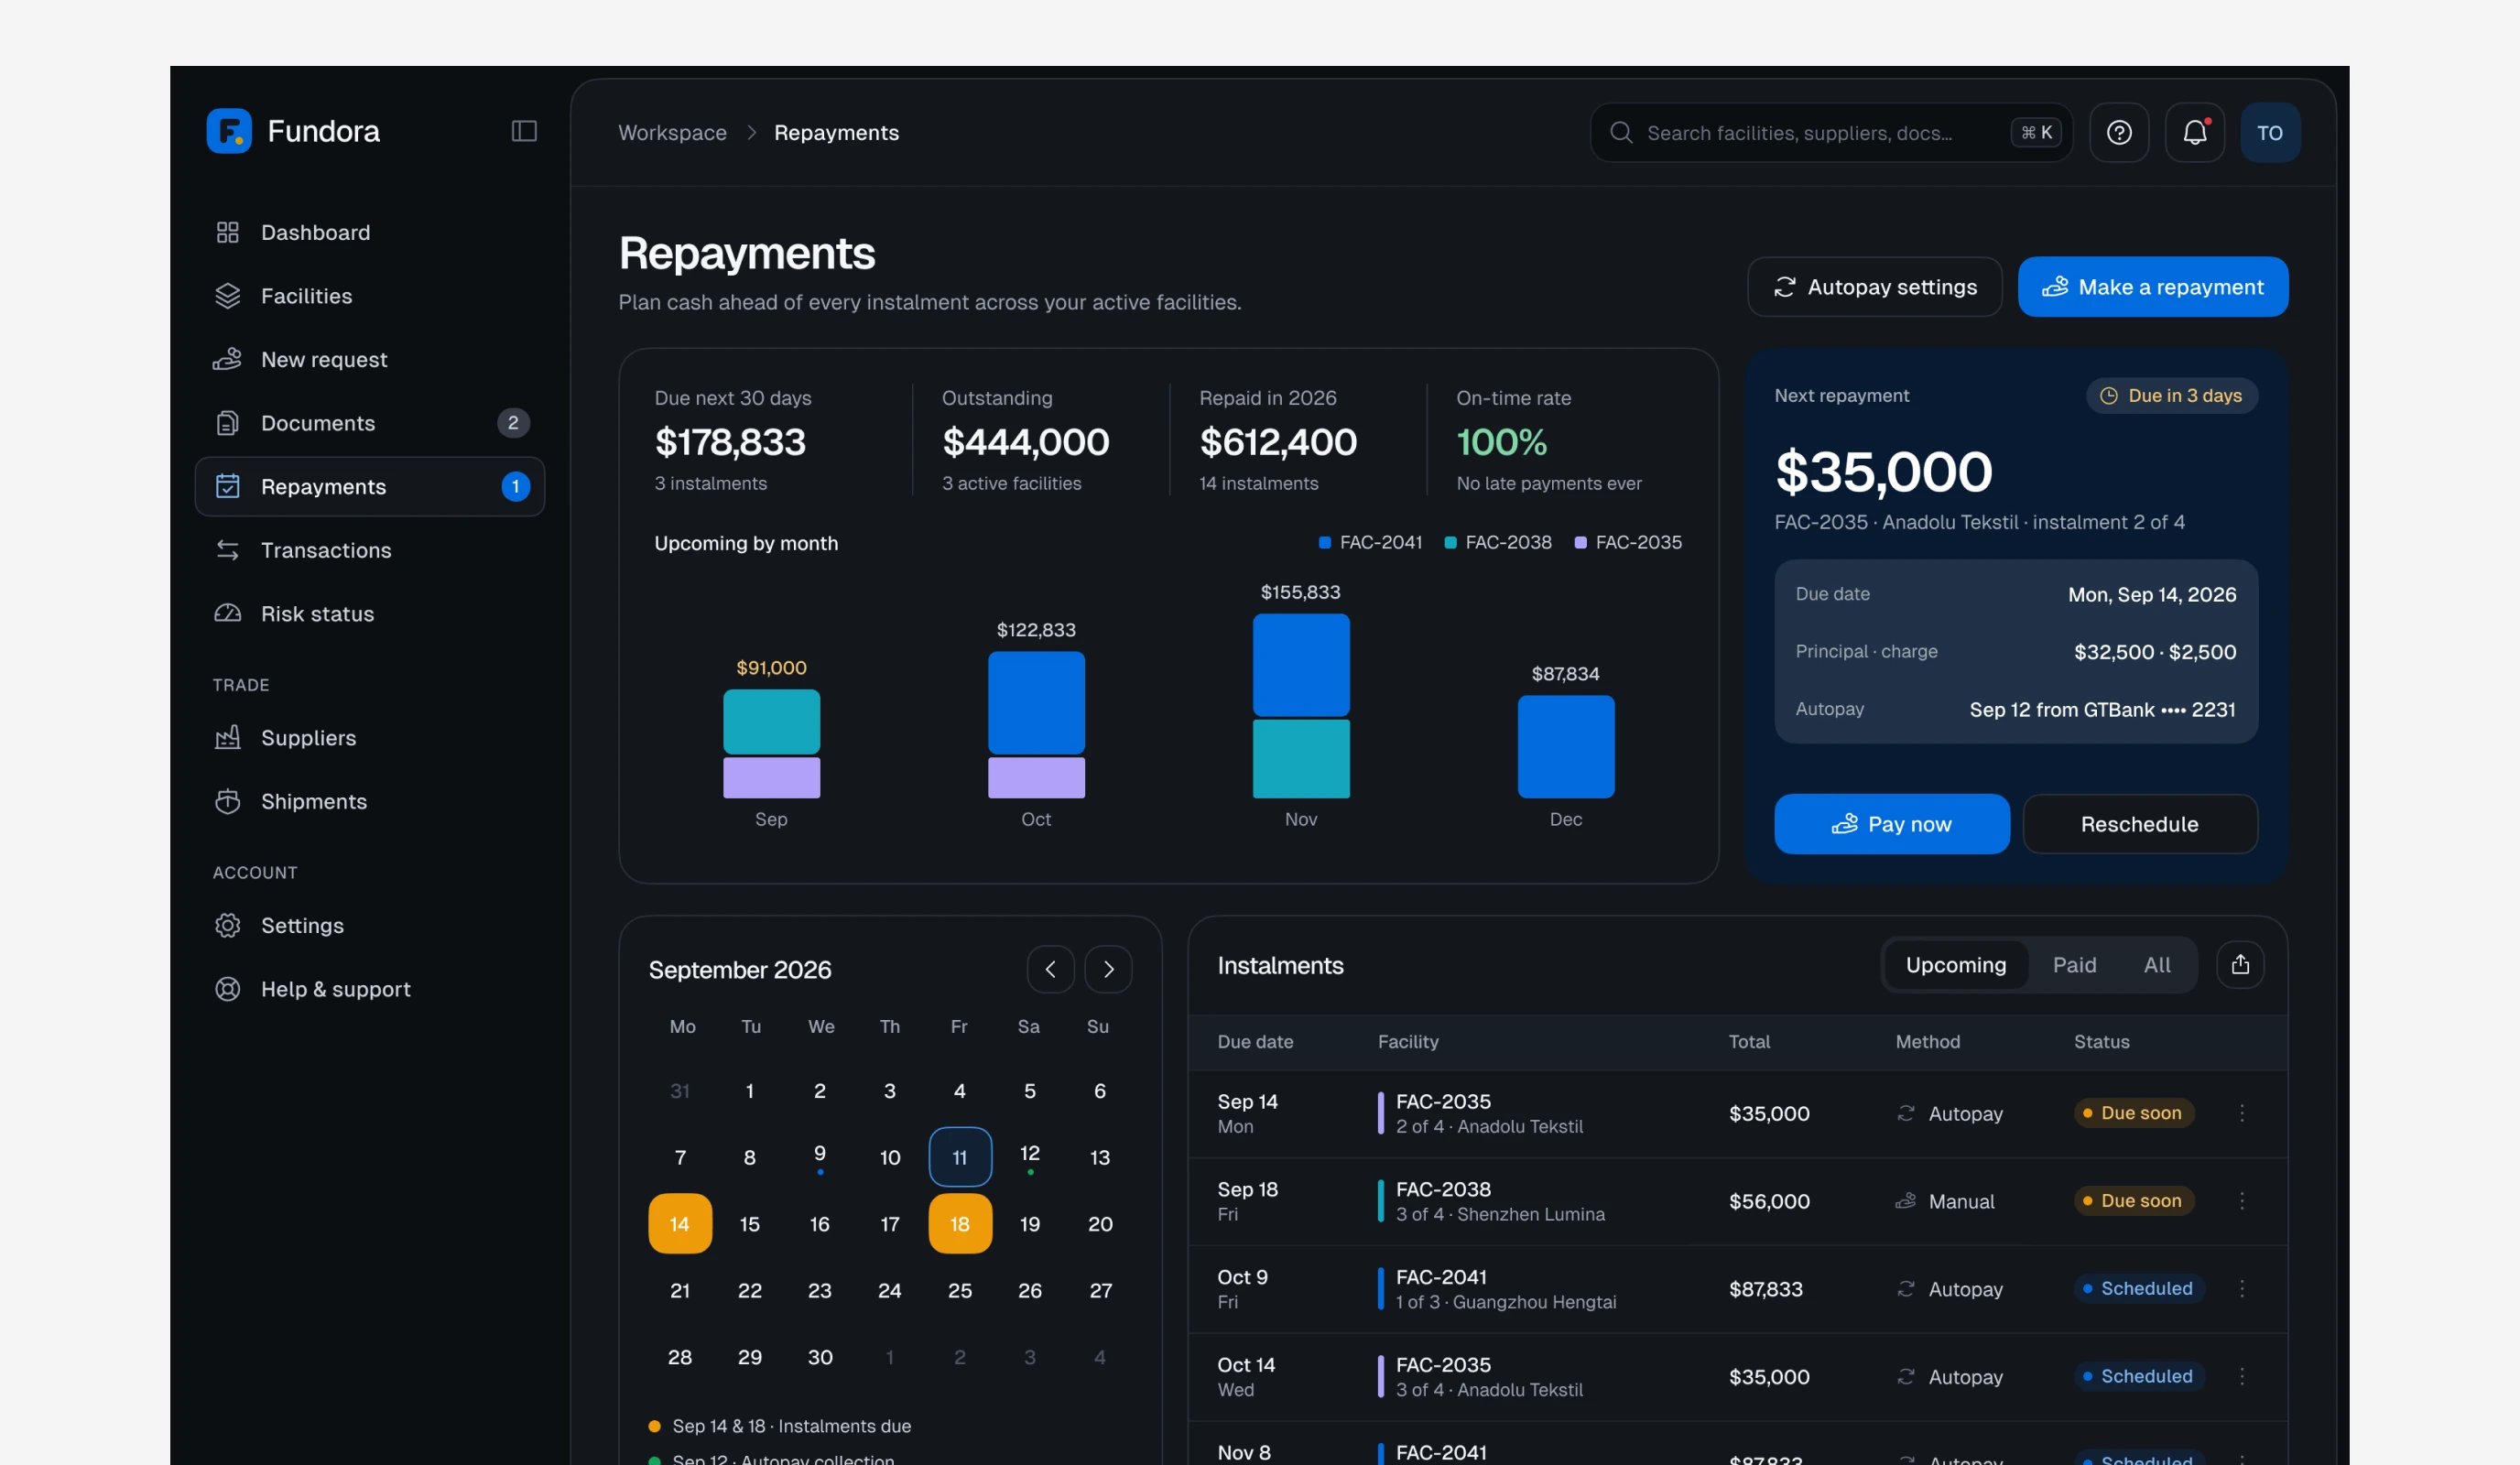Click the Dec bar in chart
This screenshot has width=2520, height=1465.
click(x=1565, y=747)
